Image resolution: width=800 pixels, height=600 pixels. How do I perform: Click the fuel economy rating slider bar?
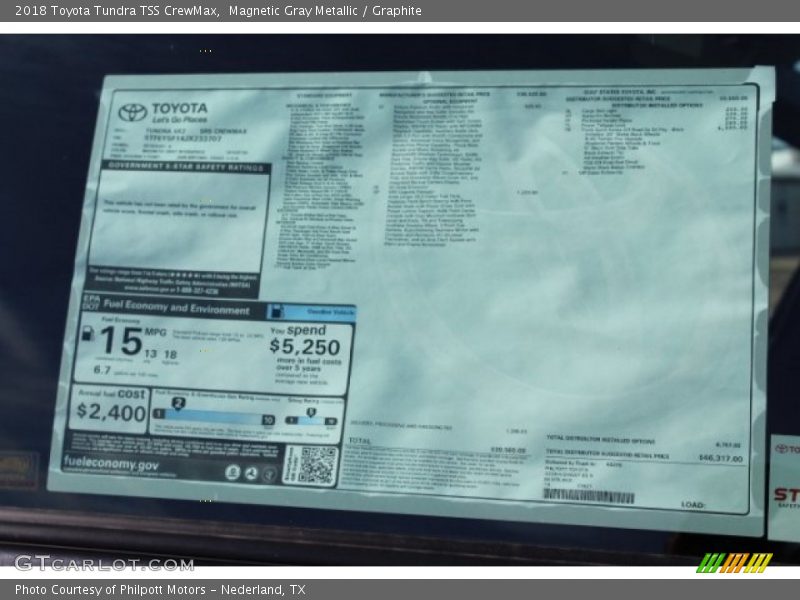point(214,418)
